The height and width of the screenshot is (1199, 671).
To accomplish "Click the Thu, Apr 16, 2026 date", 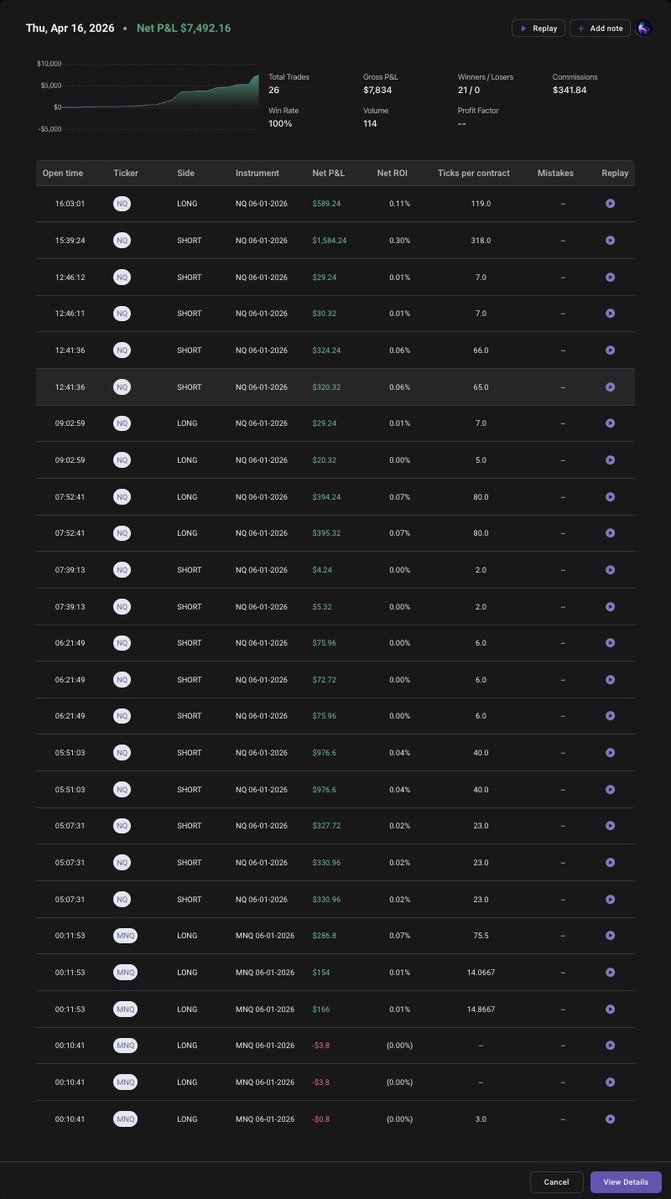I will [70, 28].
